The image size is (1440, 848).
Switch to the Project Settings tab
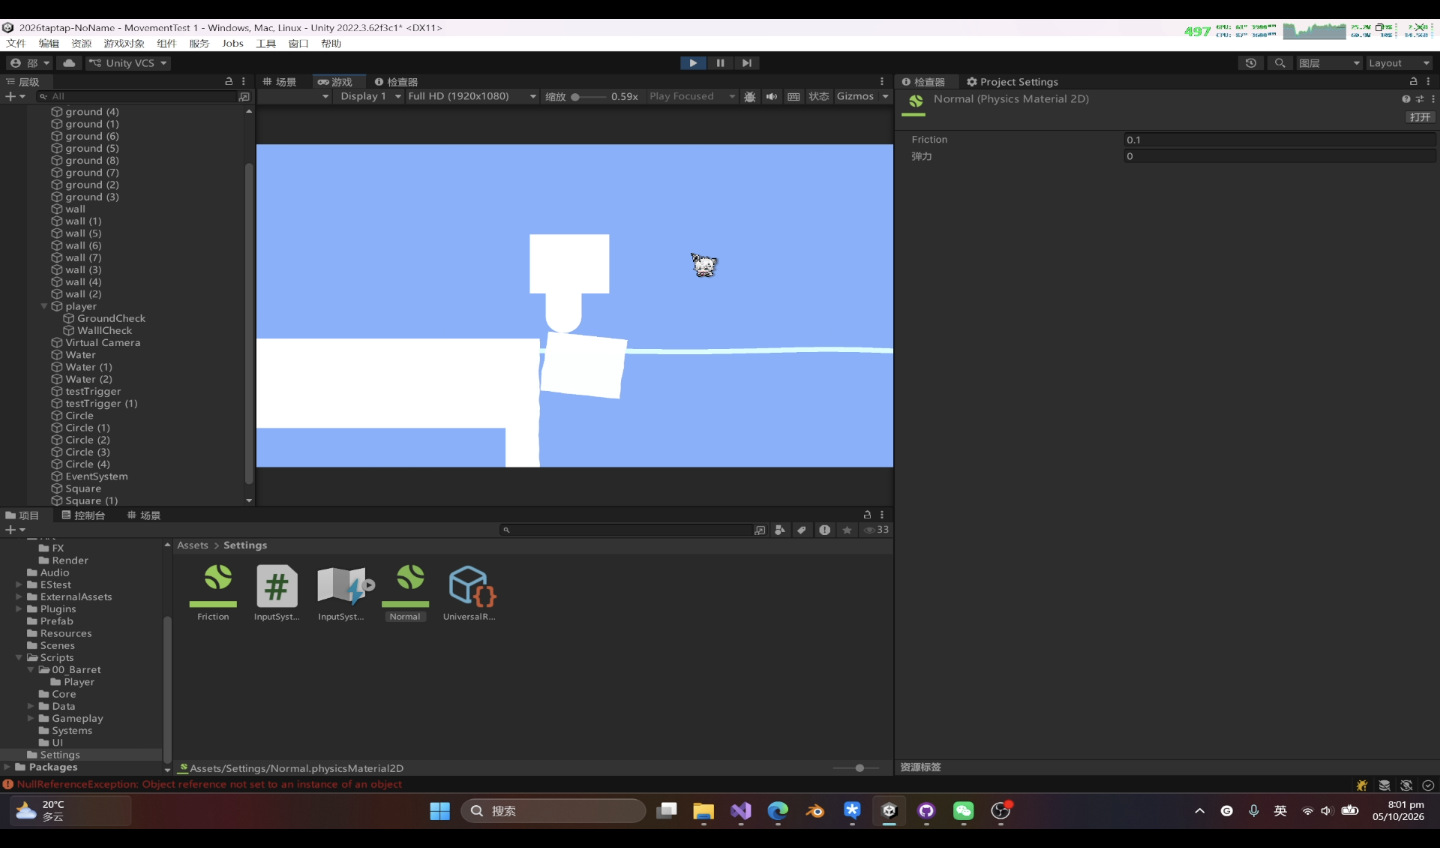(x=1012, y=82)
